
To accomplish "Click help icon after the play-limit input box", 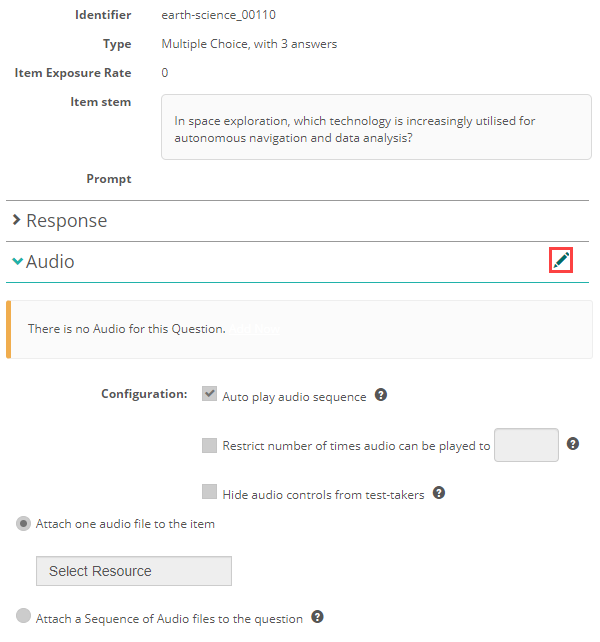I will [573, 444].
